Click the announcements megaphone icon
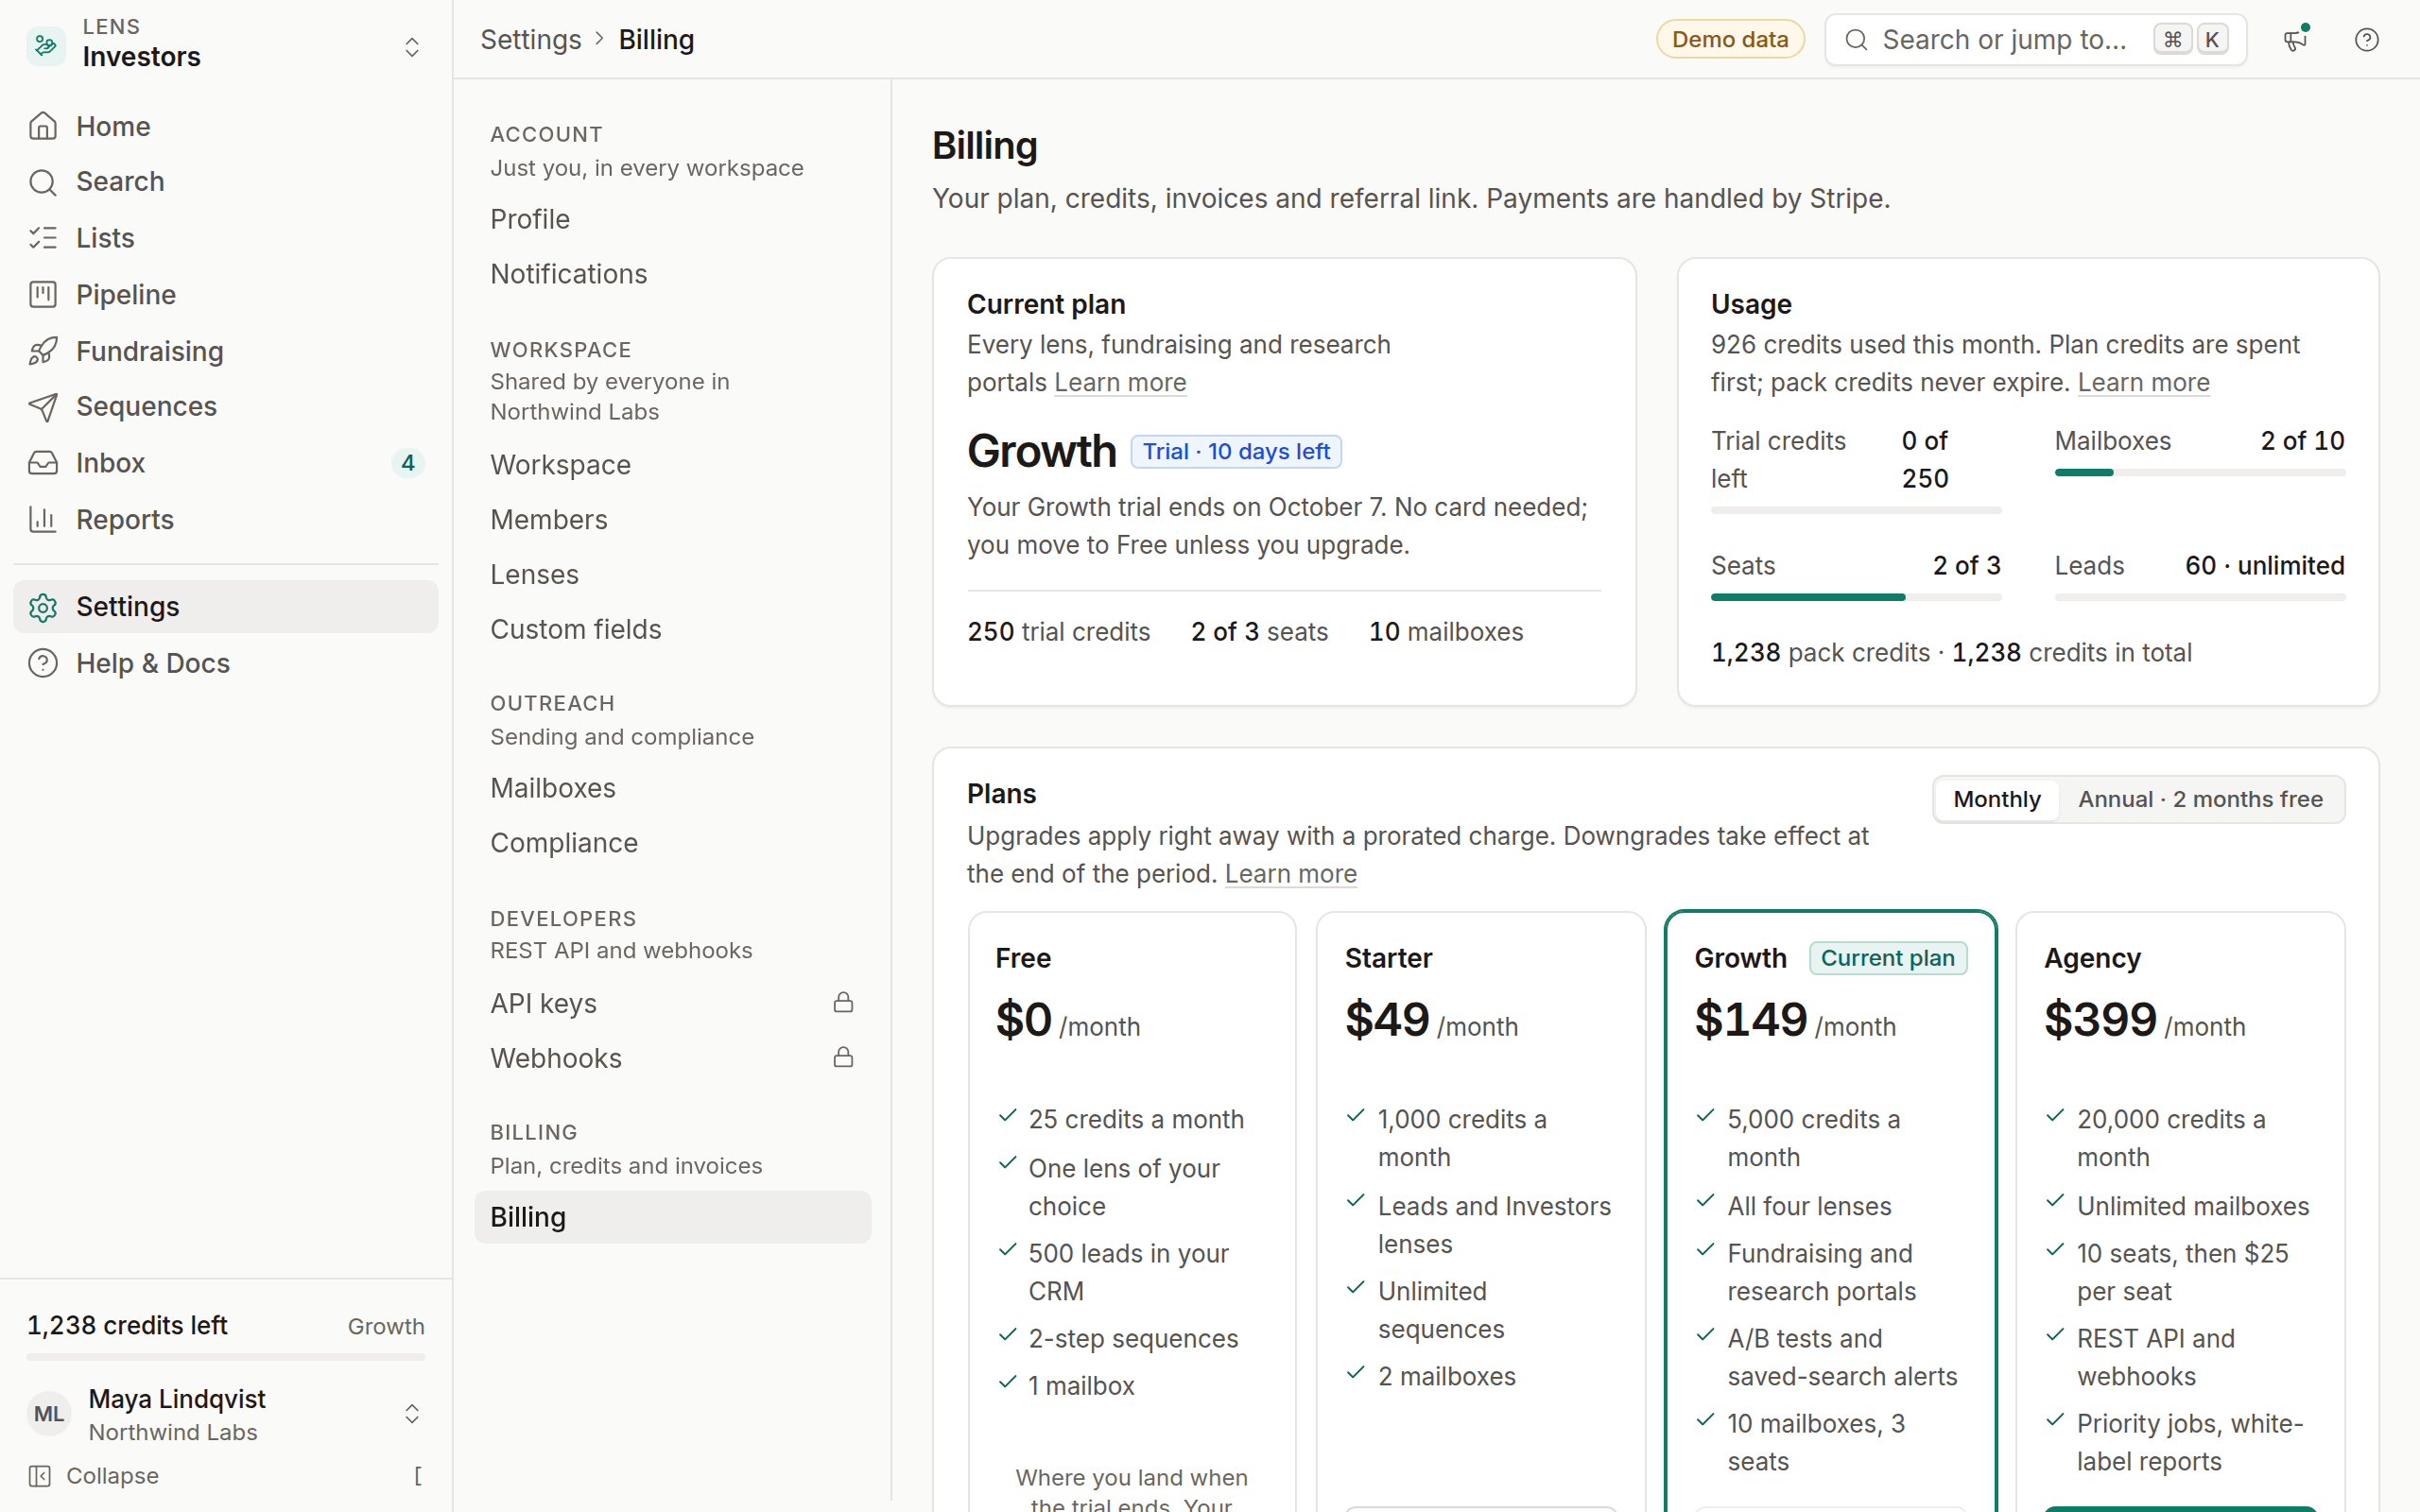 click(2295, 40)
